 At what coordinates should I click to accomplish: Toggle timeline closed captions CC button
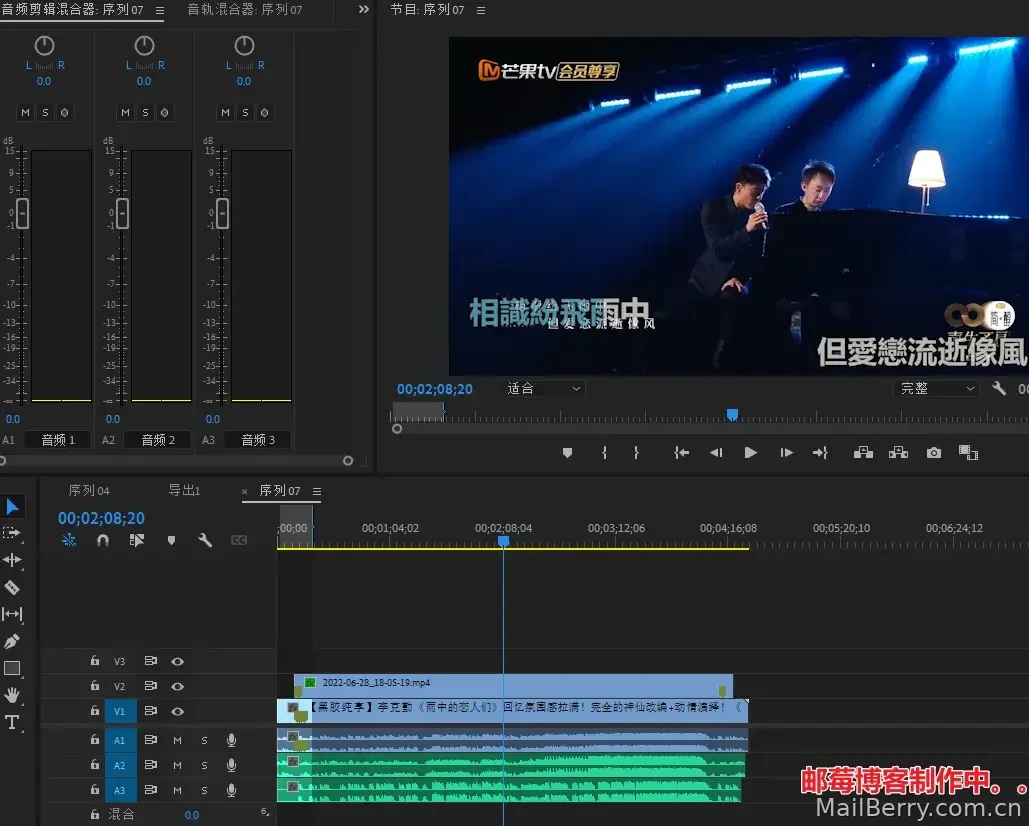click(x=239, y=540)
